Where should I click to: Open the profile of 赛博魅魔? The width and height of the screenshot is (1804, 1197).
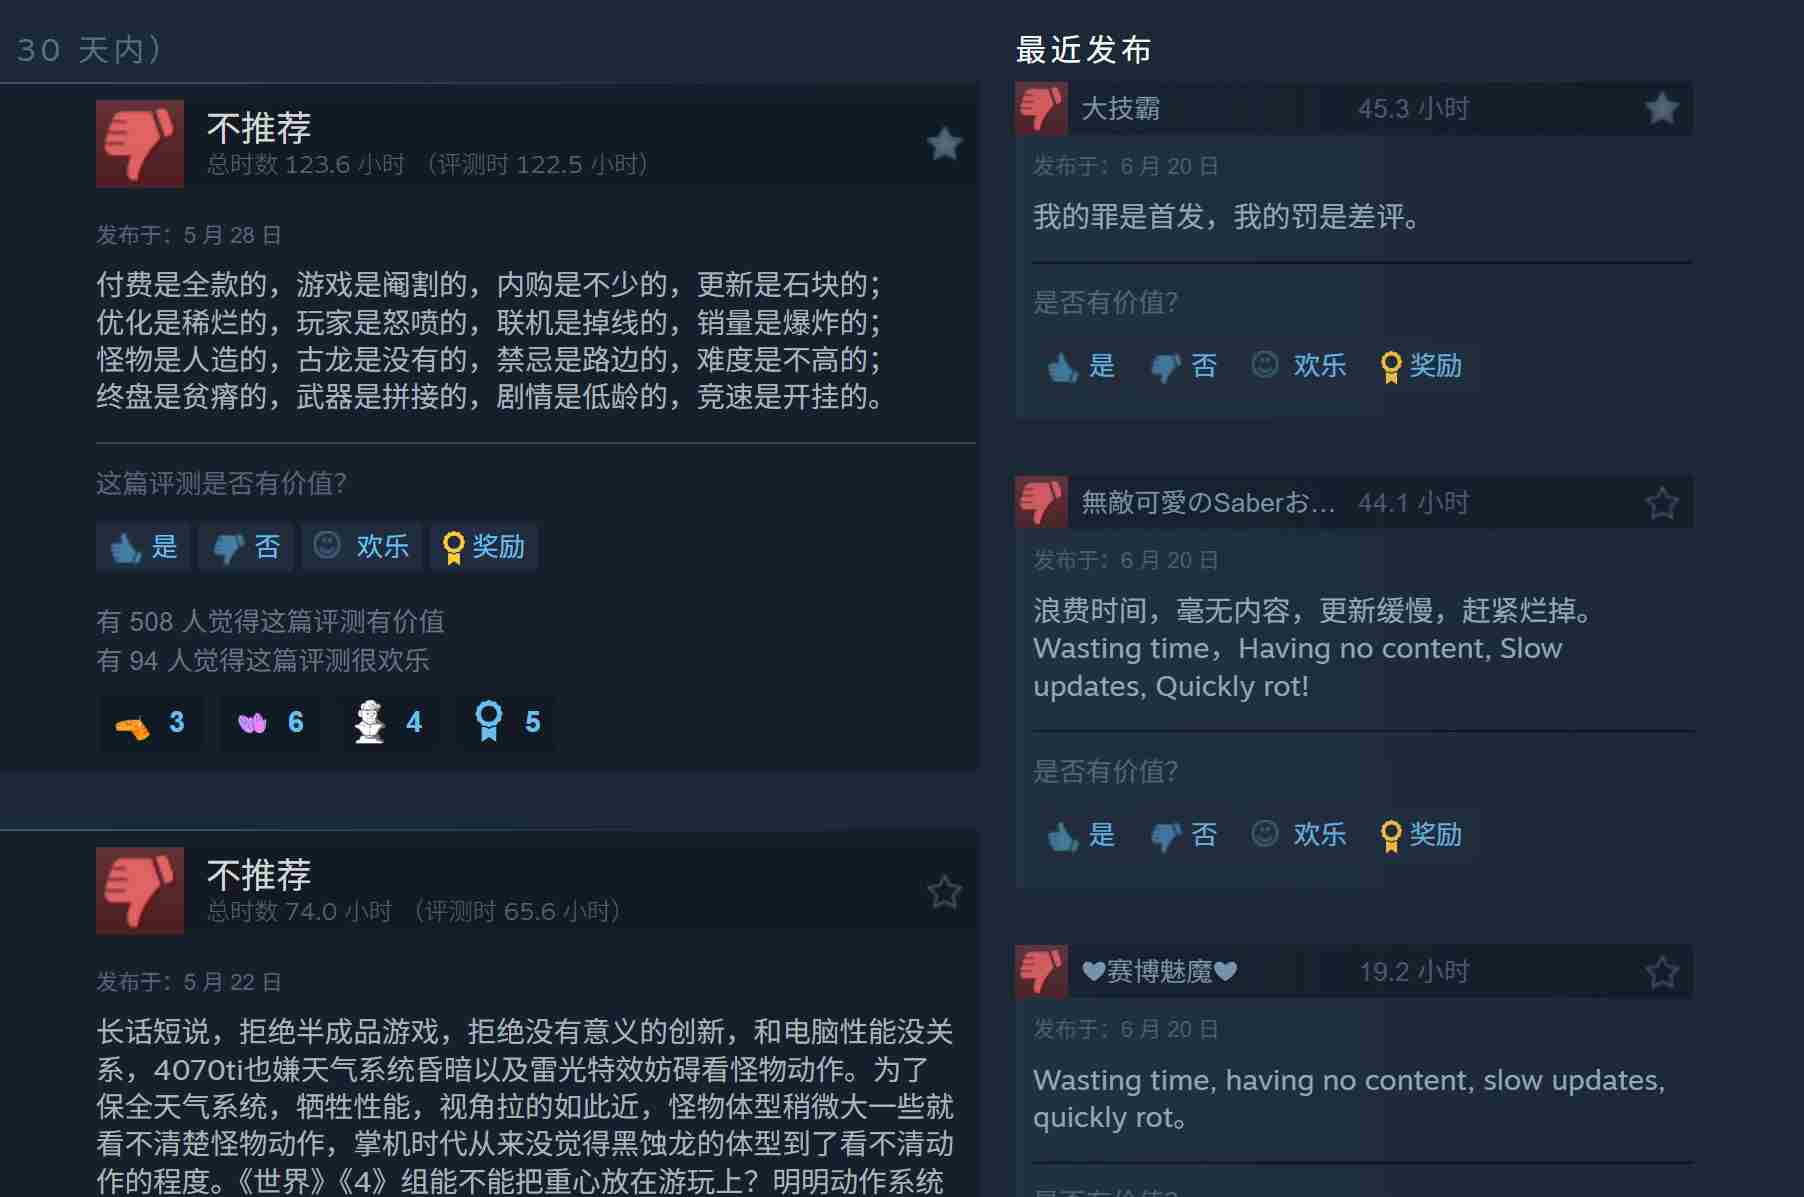1160,971
